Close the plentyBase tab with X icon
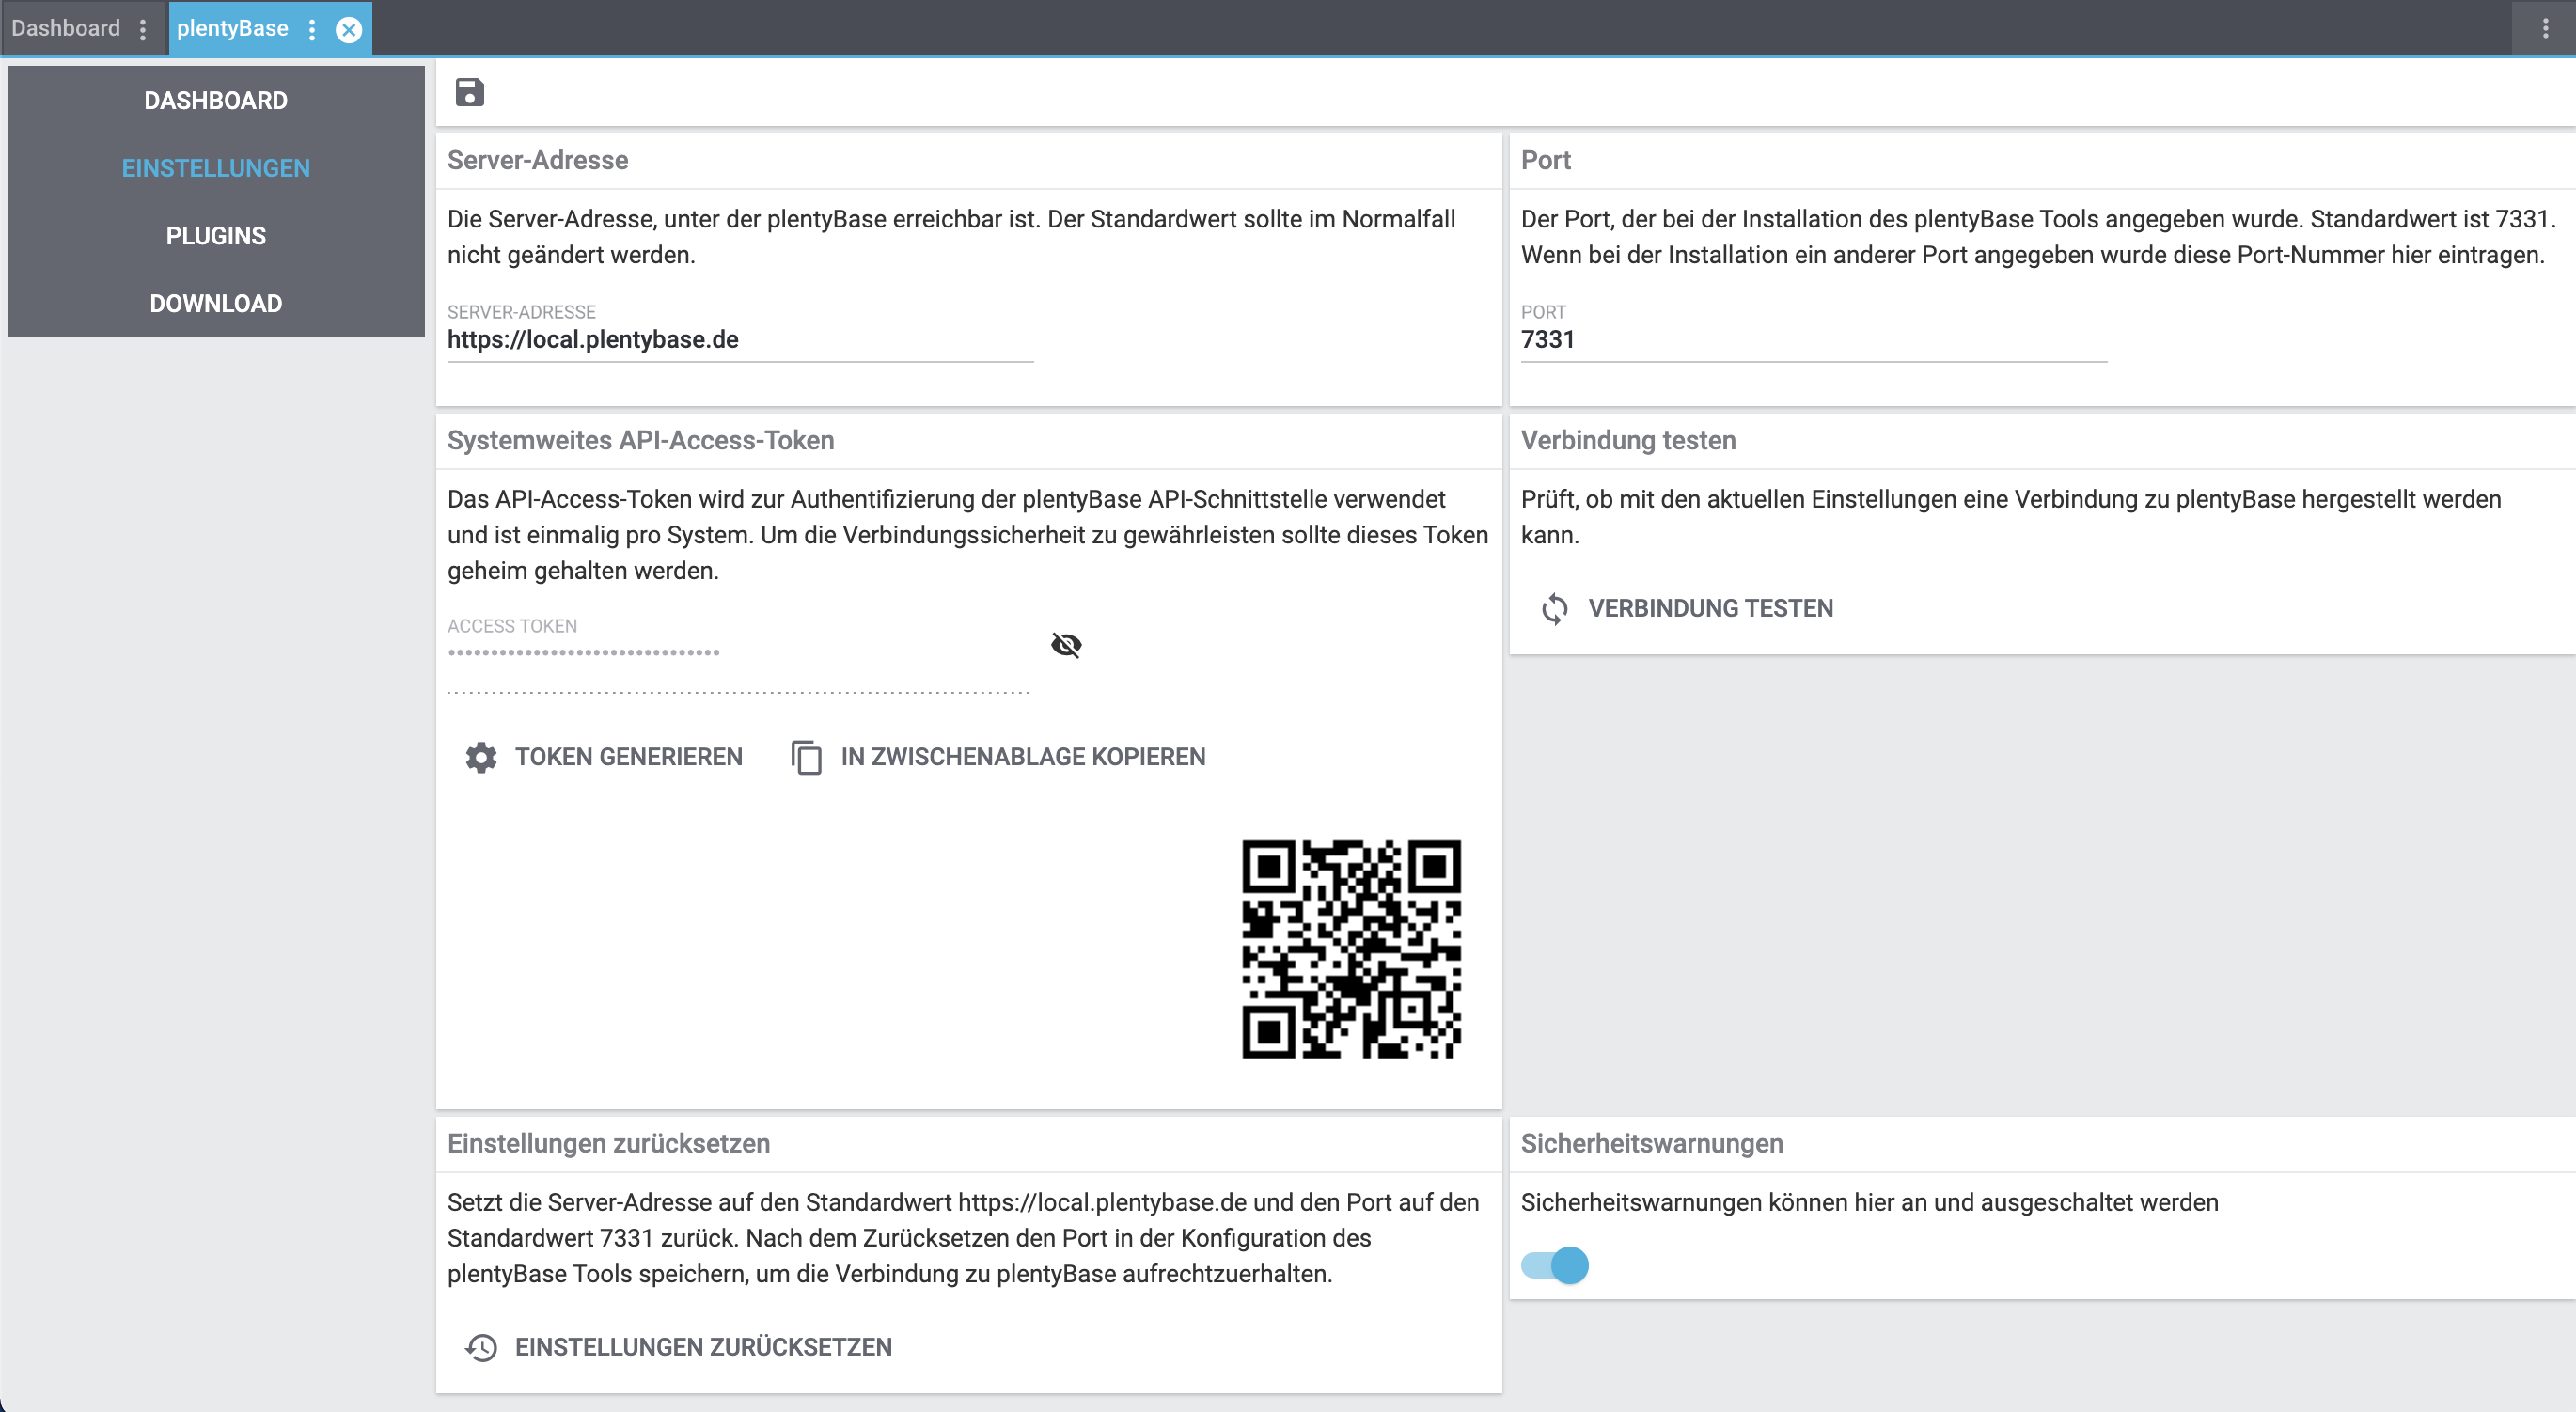 click(348, 29)
